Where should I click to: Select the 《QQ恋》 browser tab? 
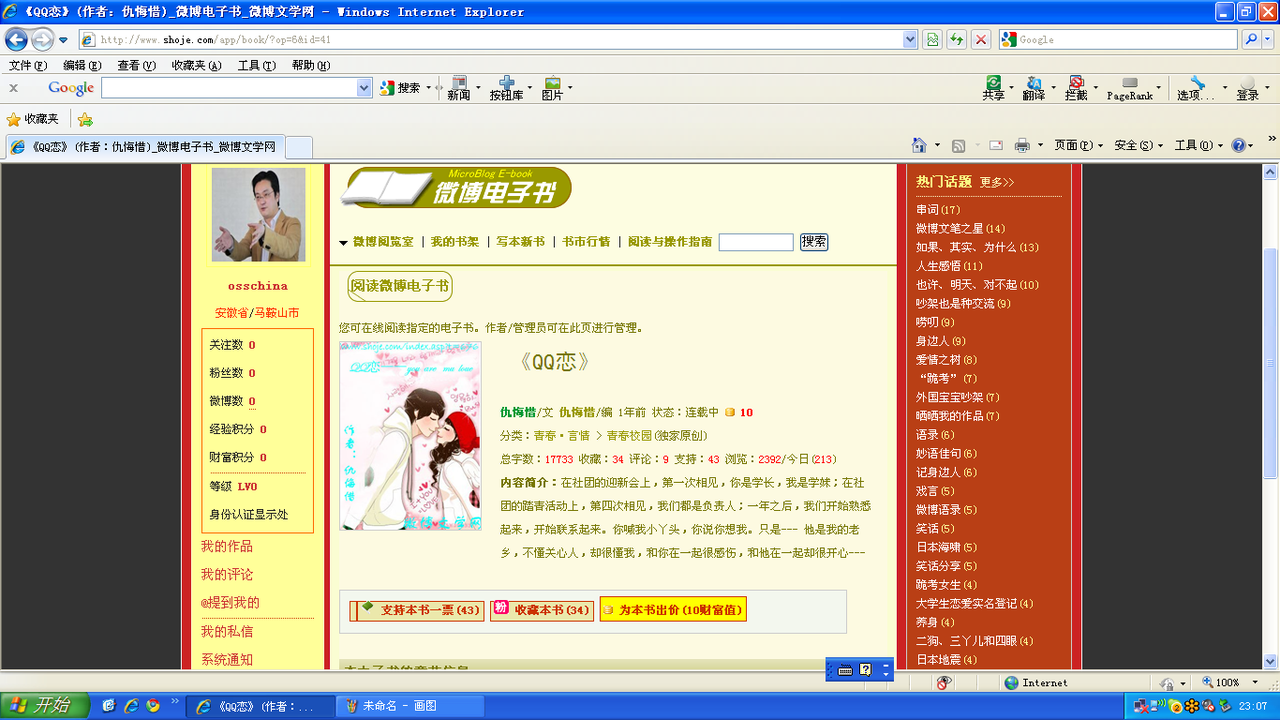point(145,146)
